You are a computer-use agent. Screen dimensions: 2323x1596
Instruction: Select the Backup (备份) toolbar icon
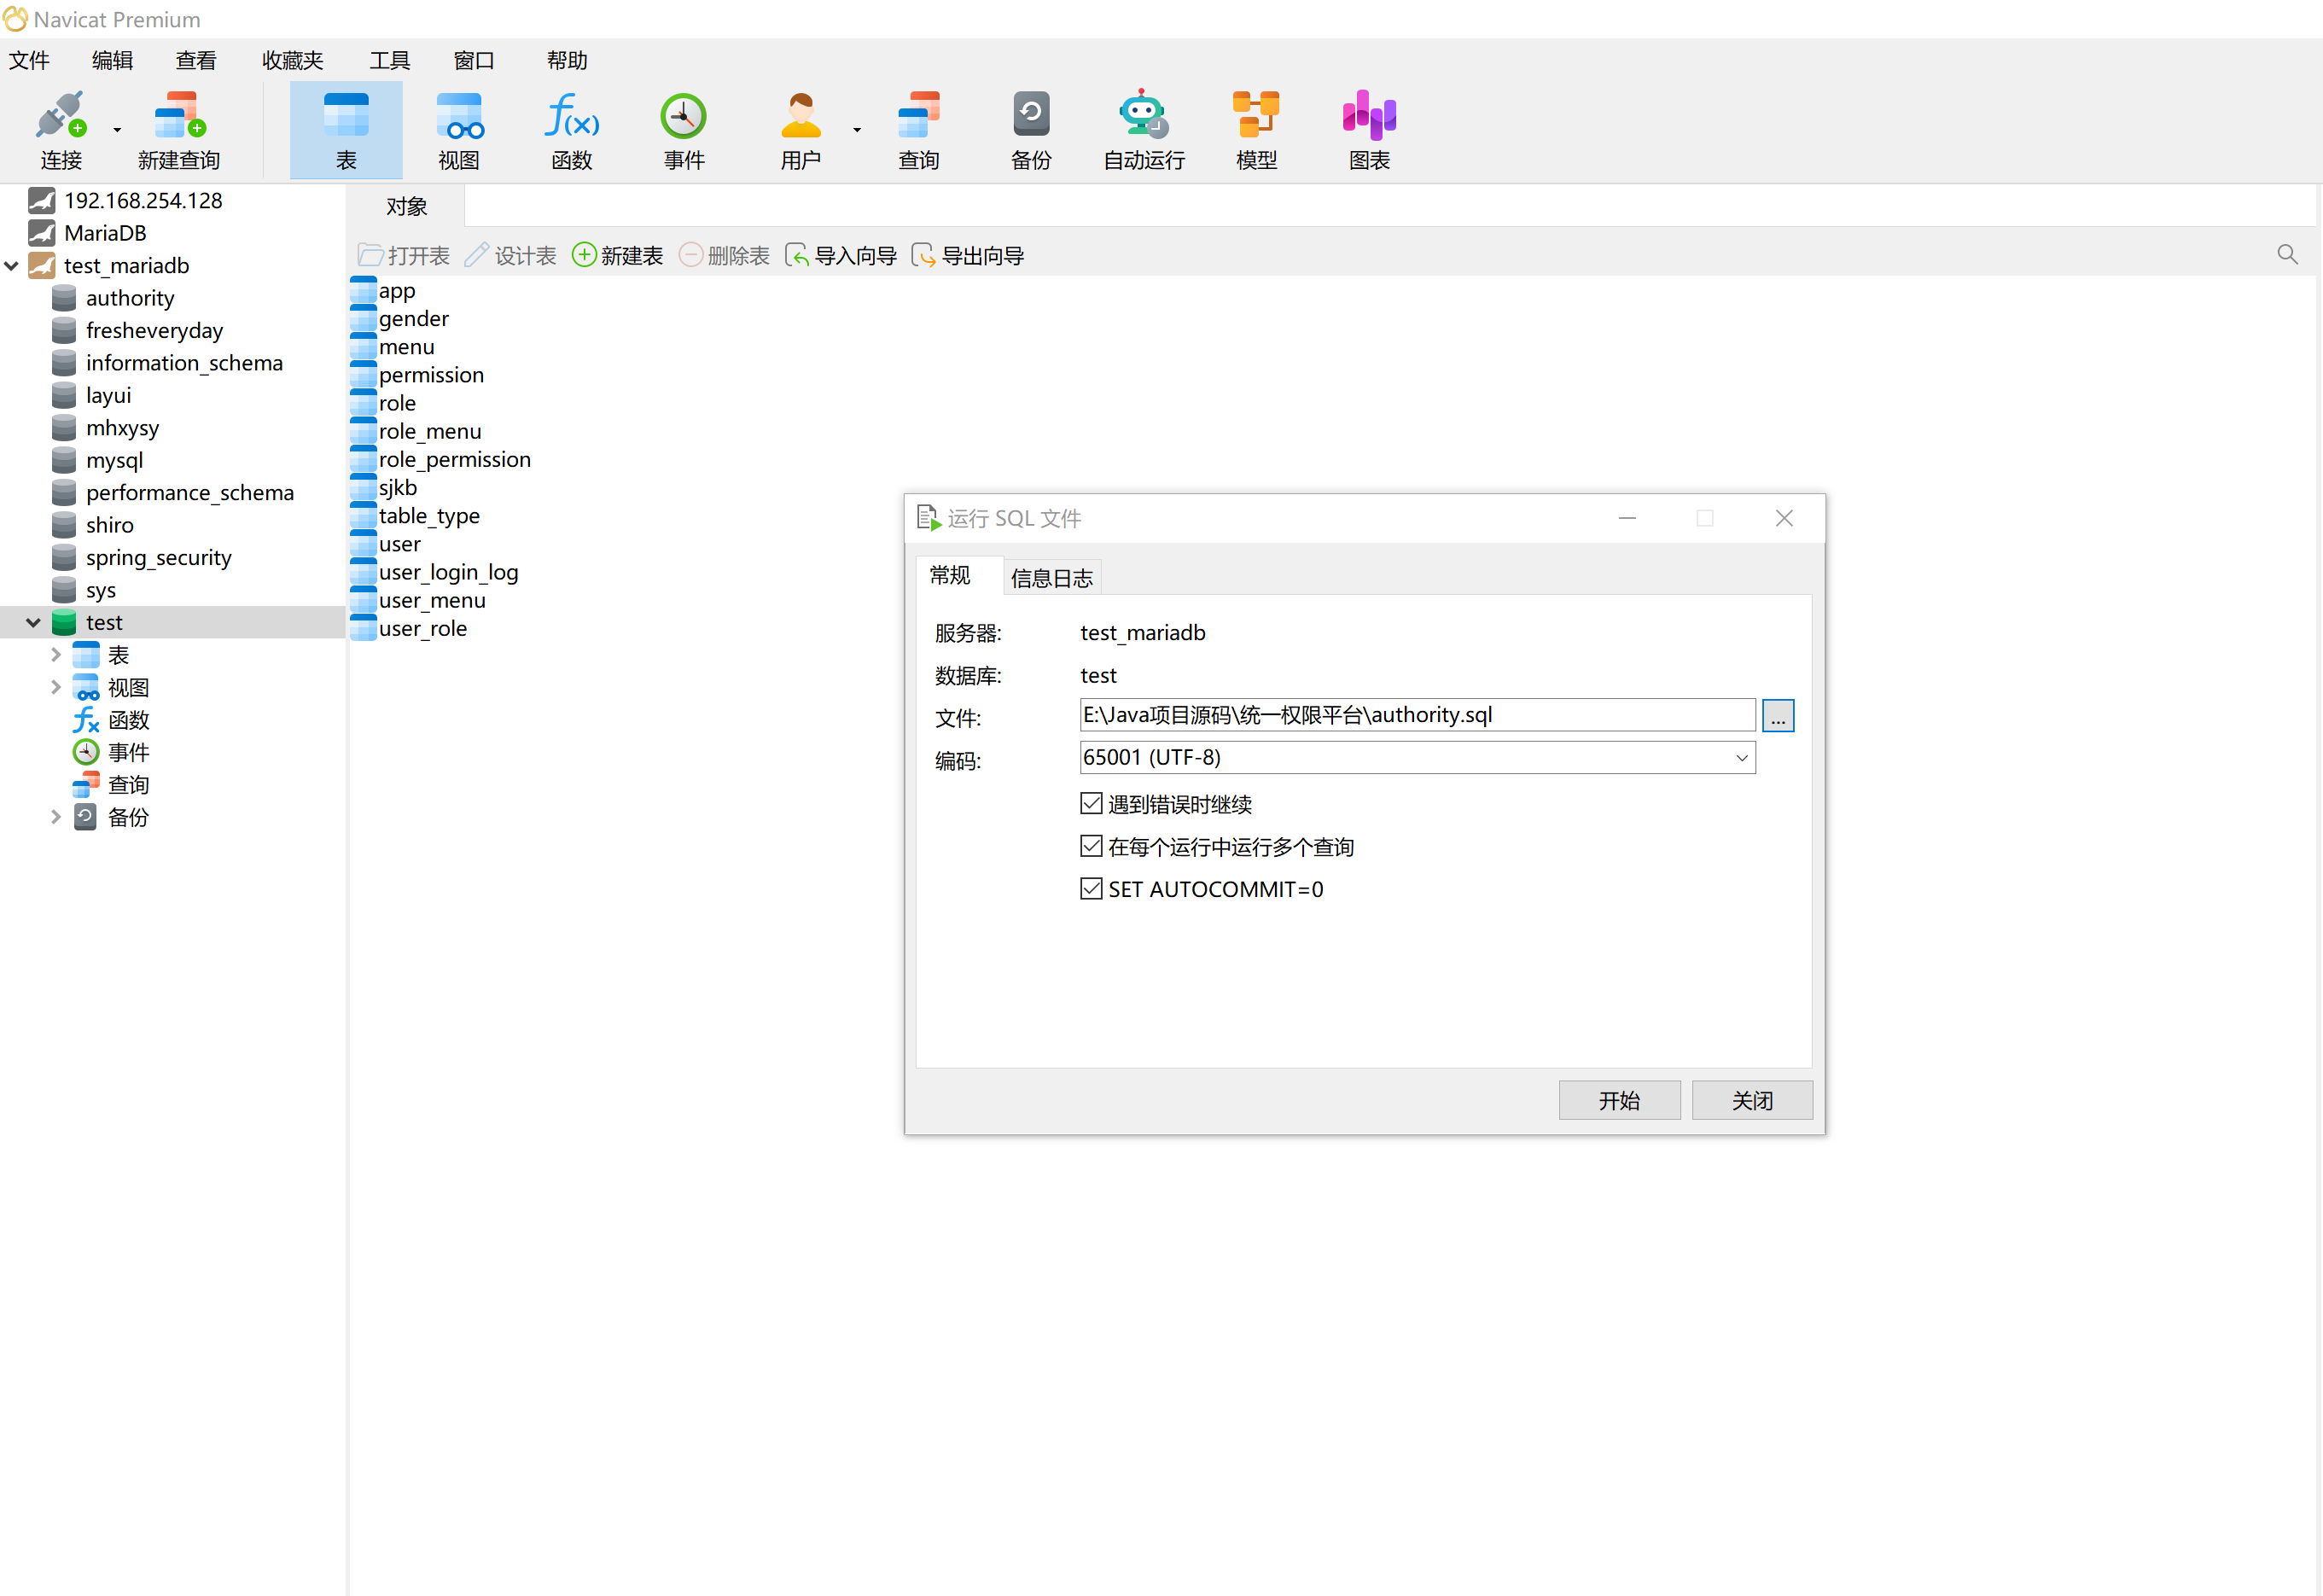[1031, 130]
